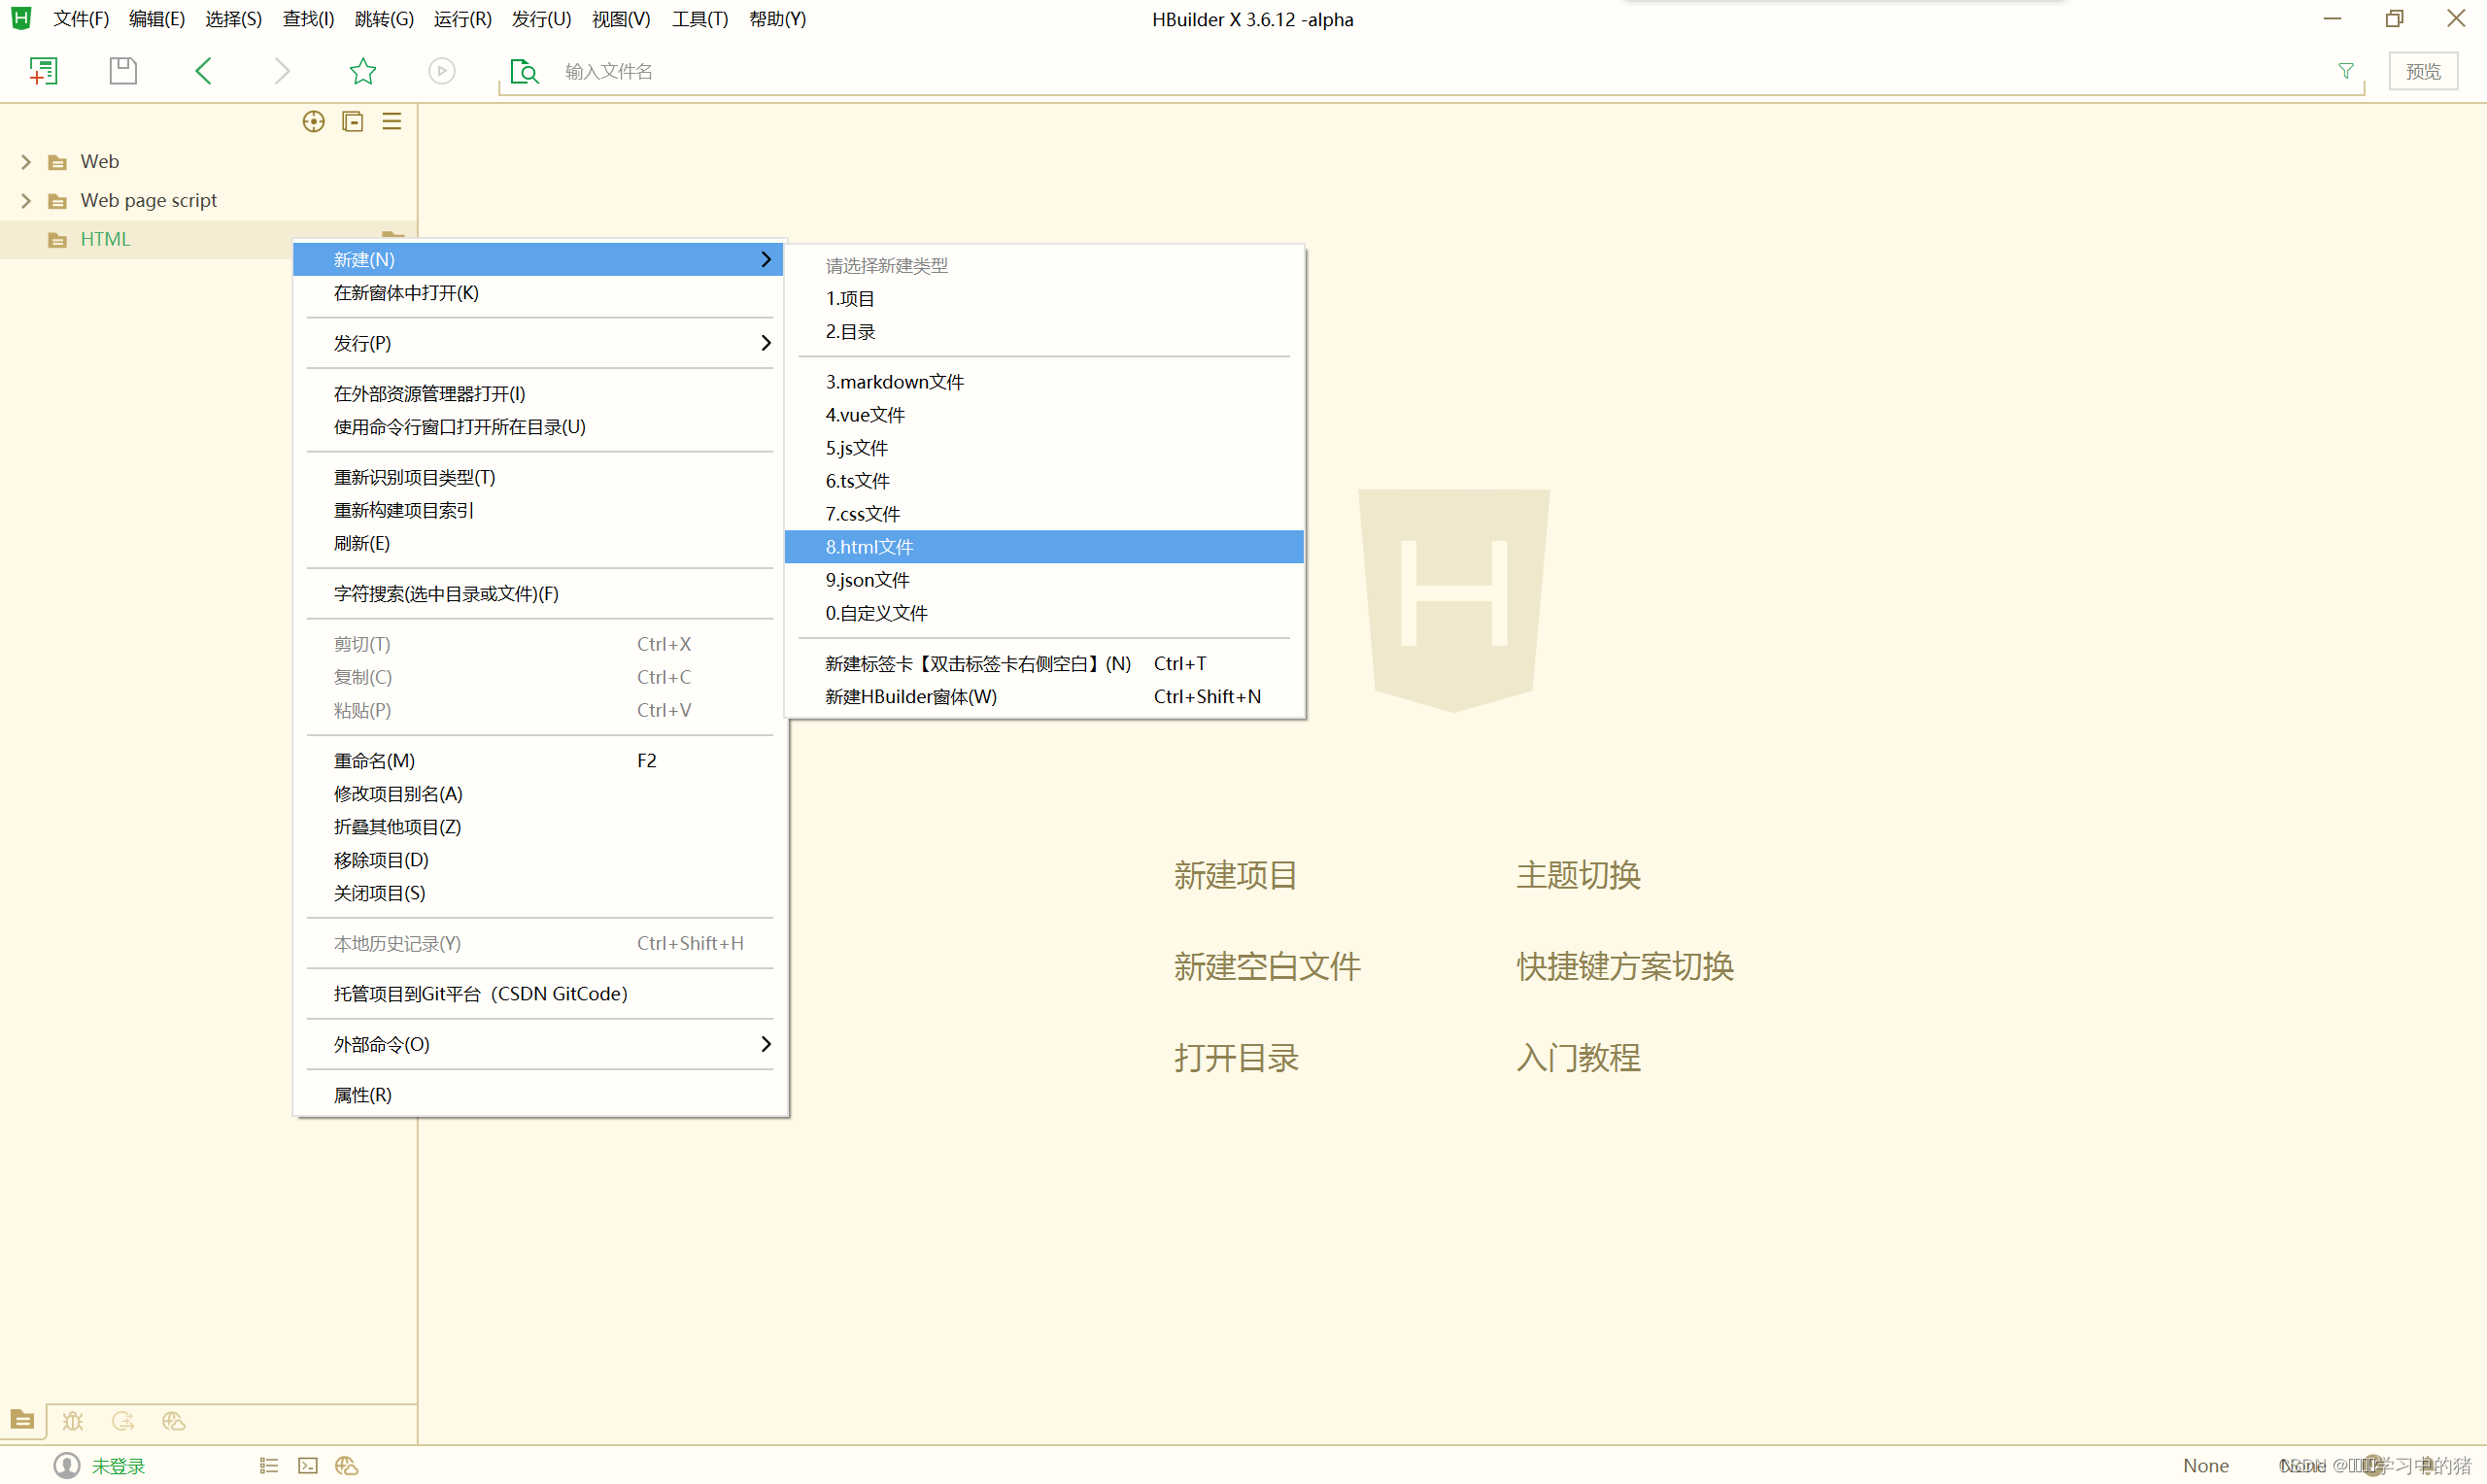Expand the 发行(P) submenu
This screenshot has width=2487, height=1484.
[x=540, y=343]
